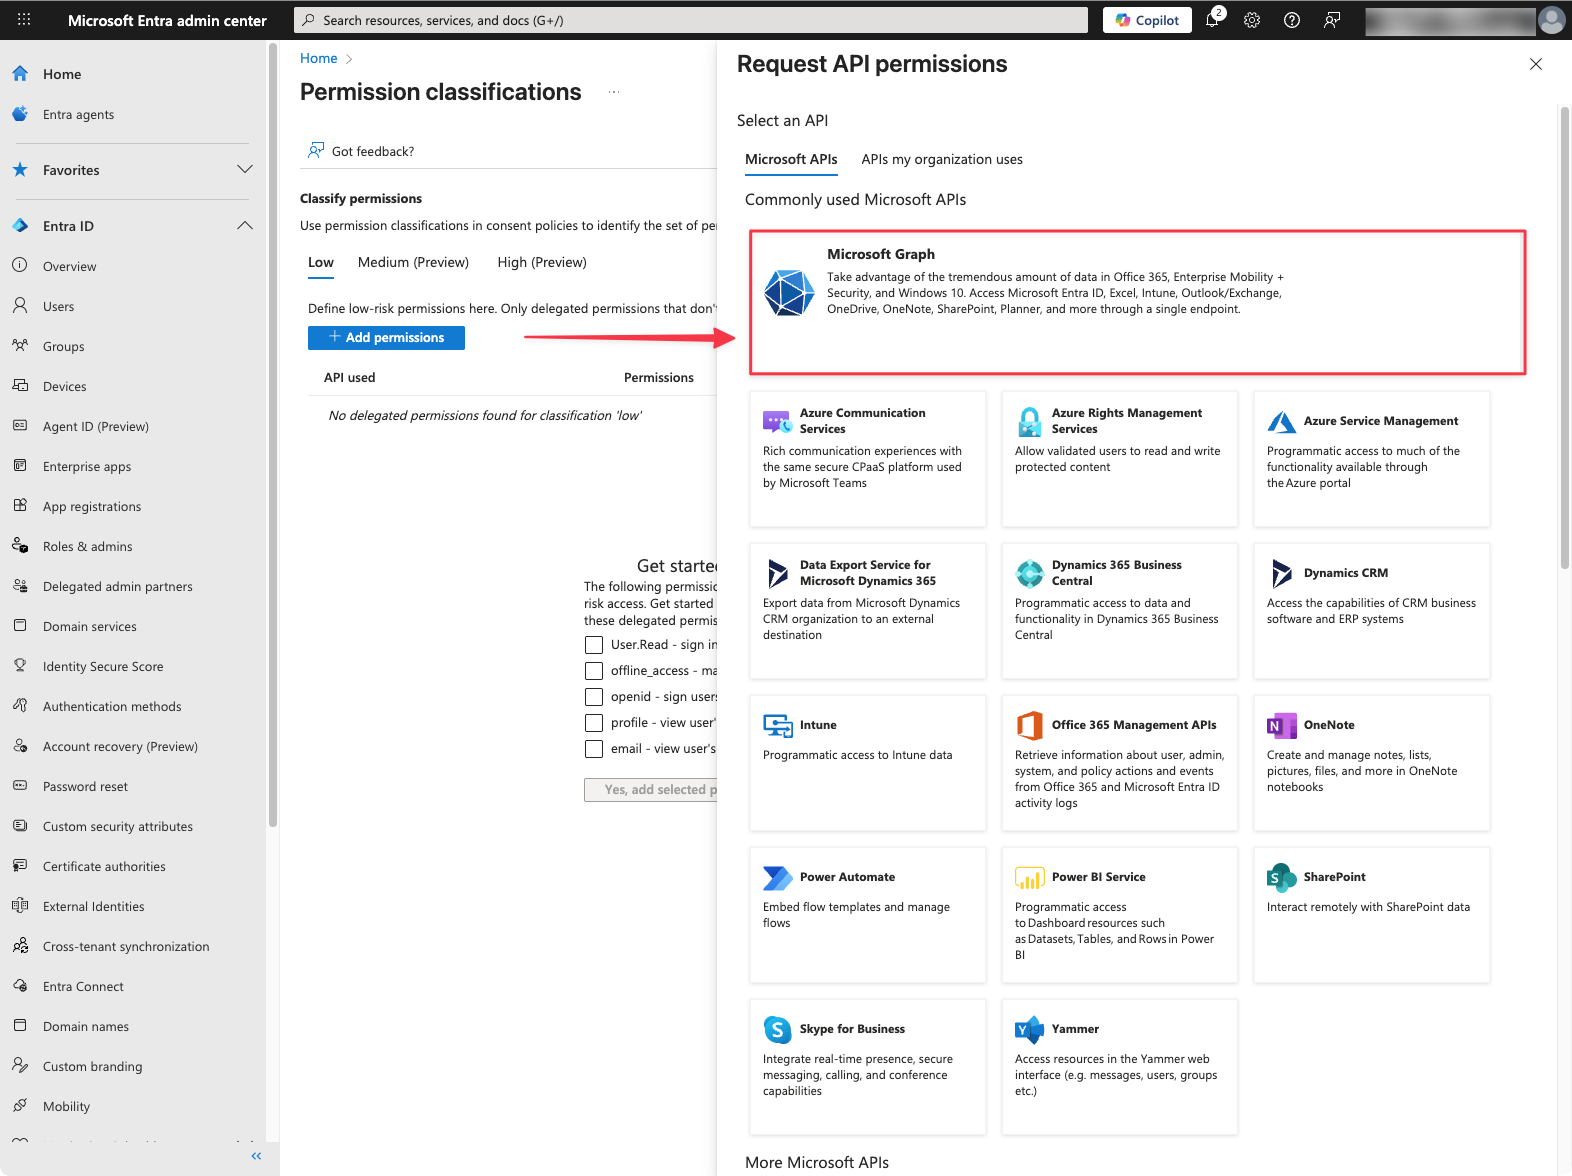Click the Users icon in sidebar
This screenshot has width=1572, height=1176.
pos(20,306)
